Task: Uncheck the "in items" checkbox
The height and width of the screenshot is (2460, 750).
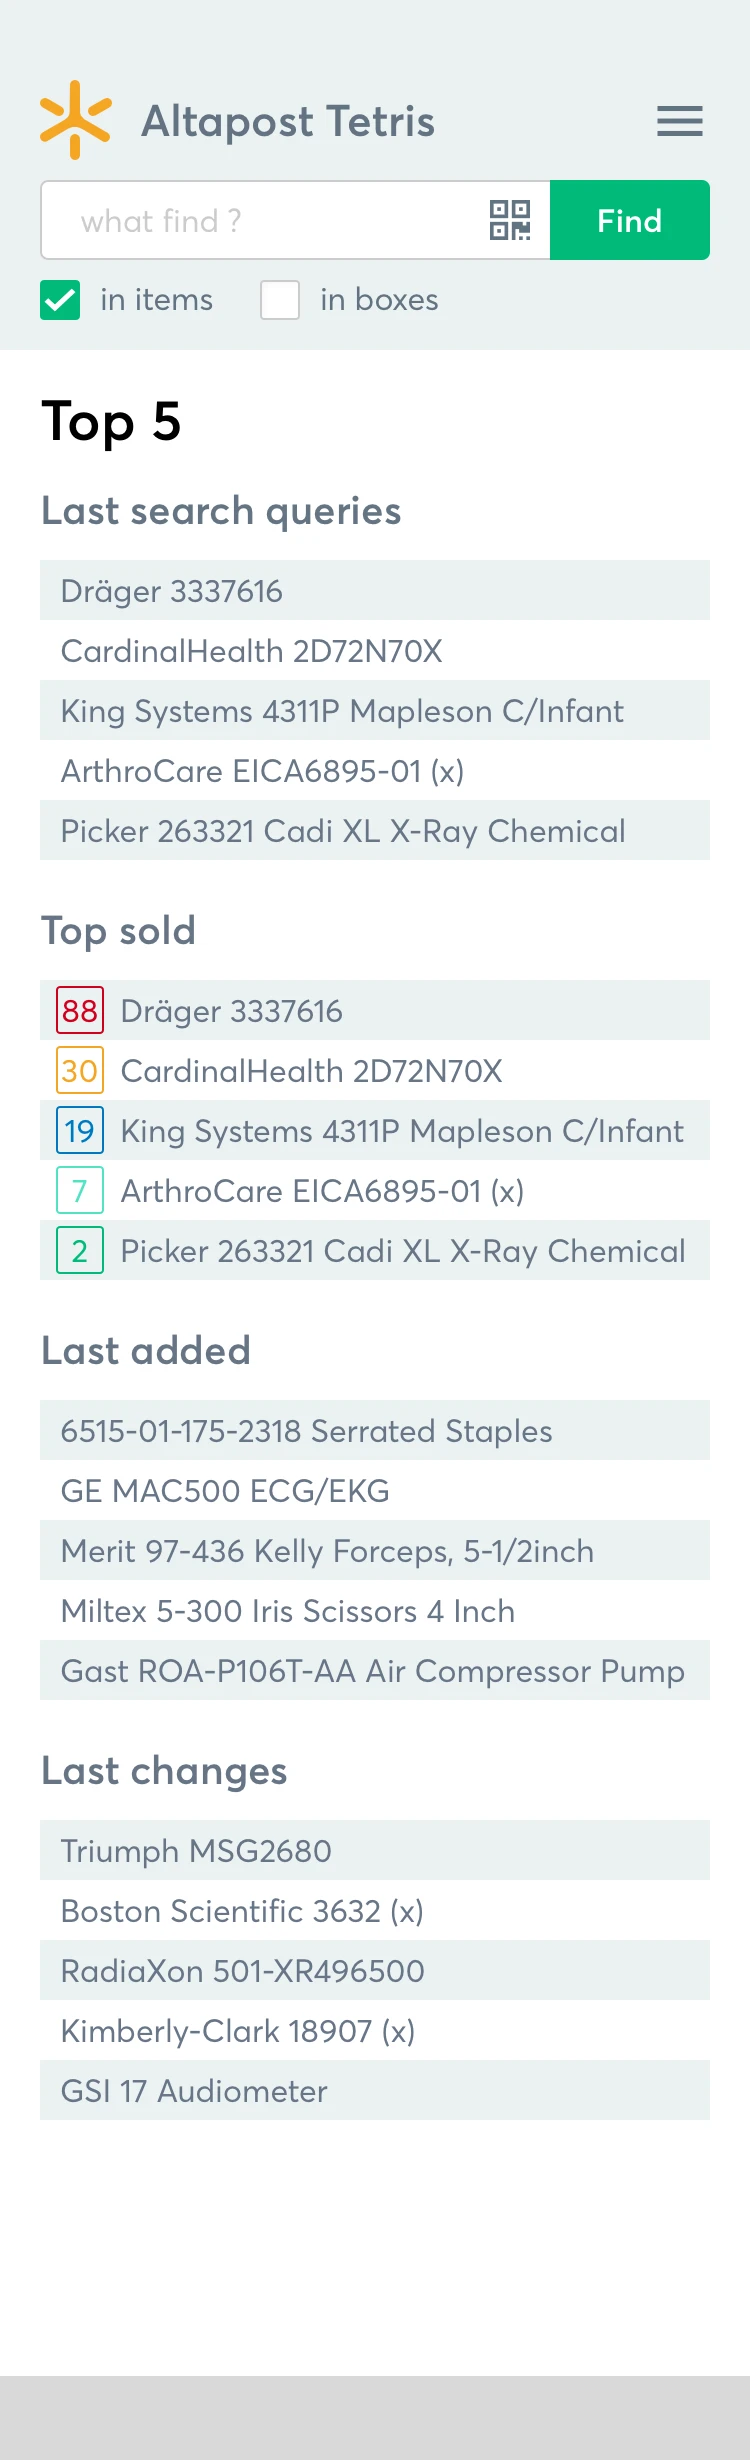Action: [60, 300]
